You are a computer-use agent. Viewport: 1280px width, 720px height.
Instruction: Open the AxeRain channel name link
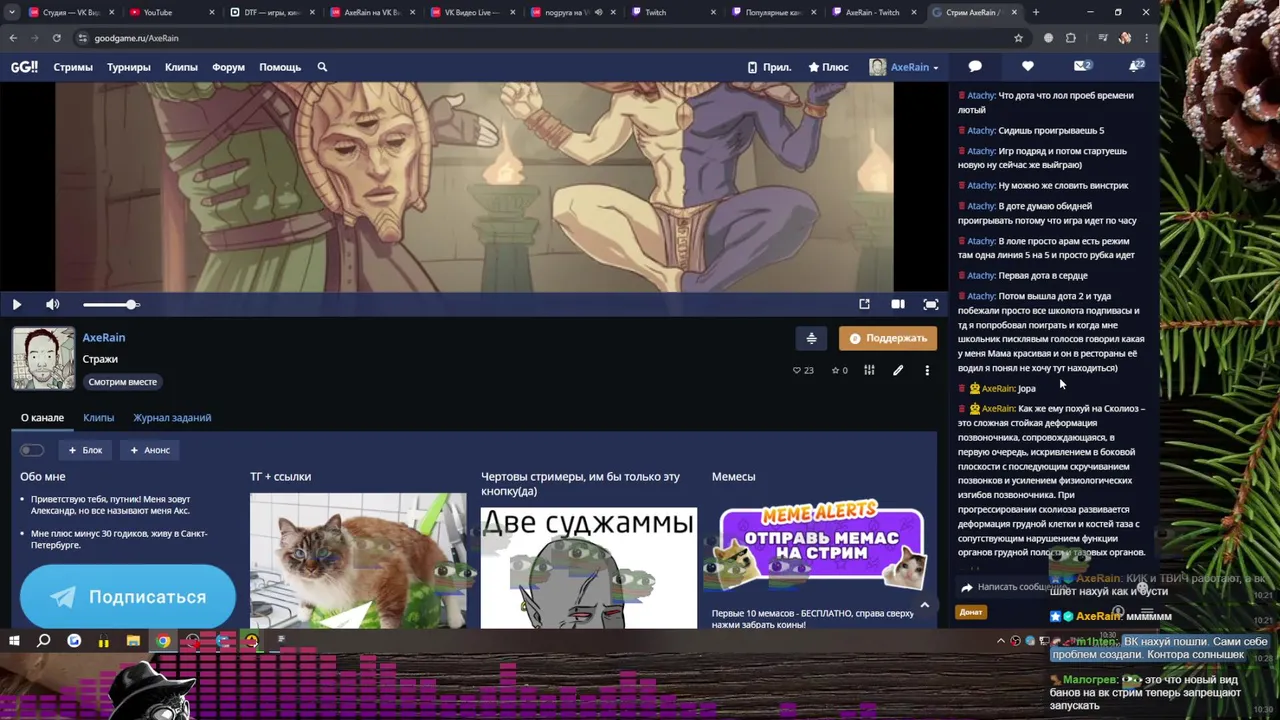click(104, 338)
